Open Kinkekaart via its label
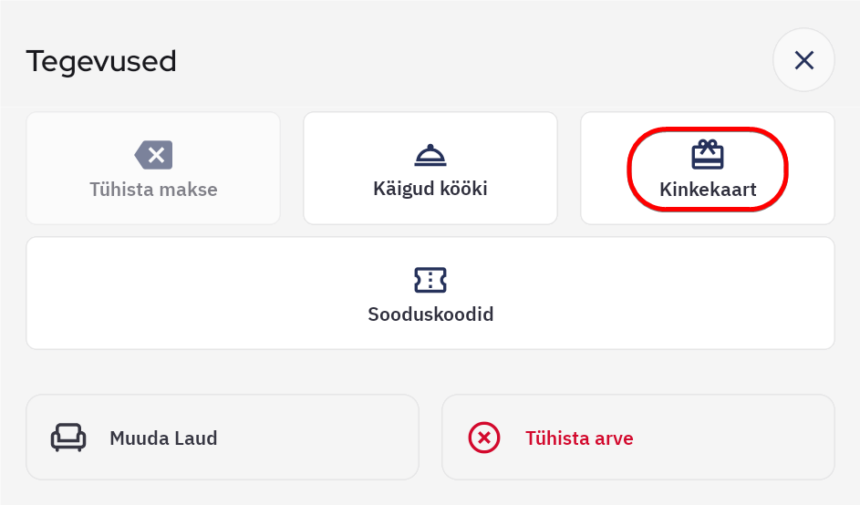The height and width of the screenshot is (505, 860). (x=707, y=189)
